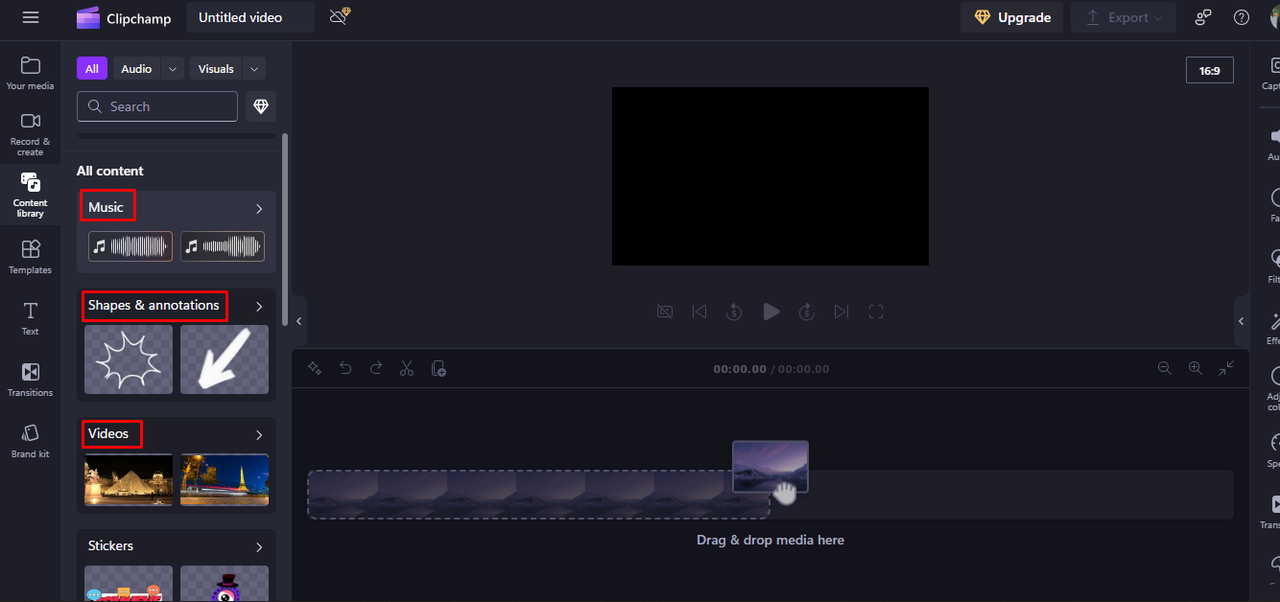
Task: Undo the last action
Action: point(345,368)
